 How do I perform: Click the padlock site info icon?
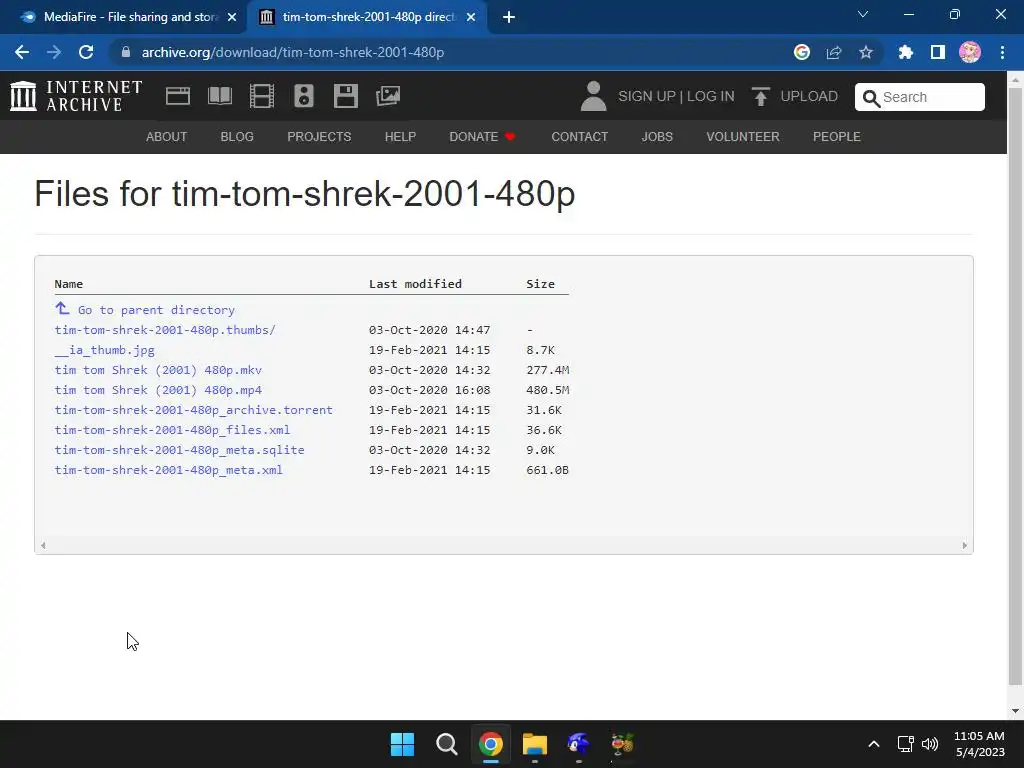[x=126, y=52]
